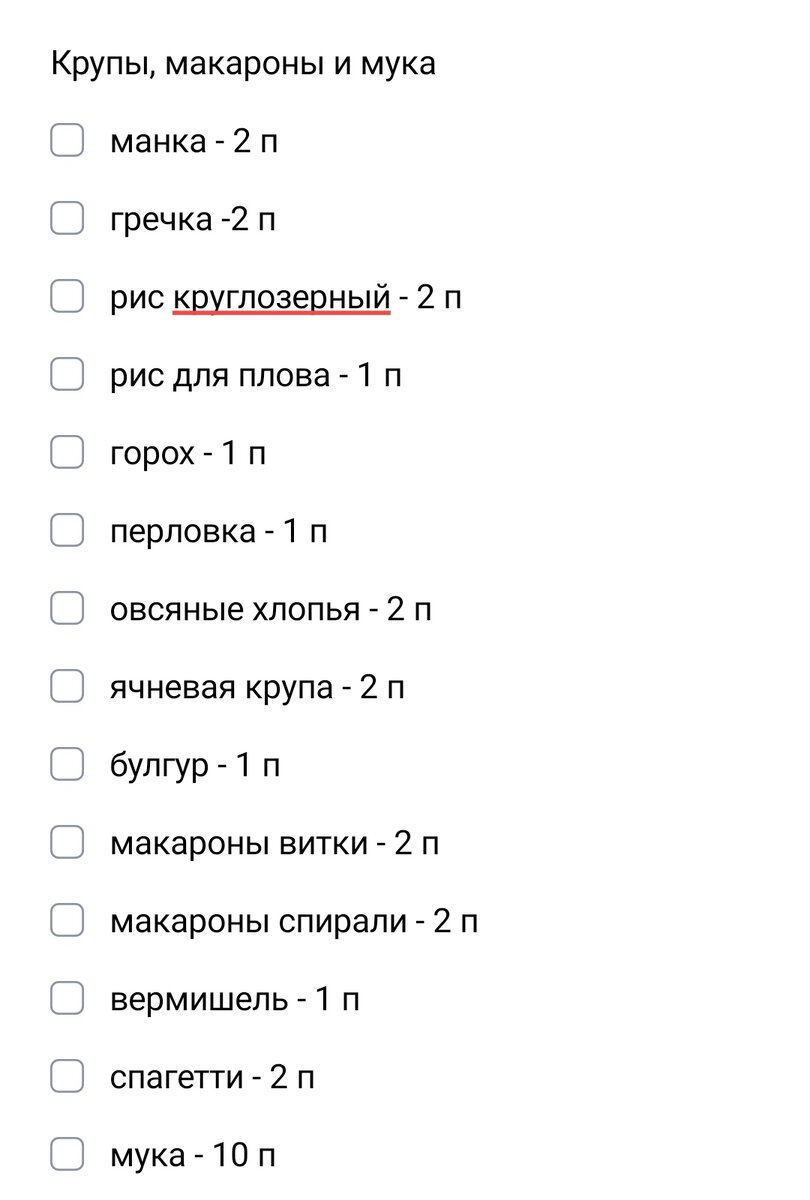Select the перловка checkbox

coord(67,530)
